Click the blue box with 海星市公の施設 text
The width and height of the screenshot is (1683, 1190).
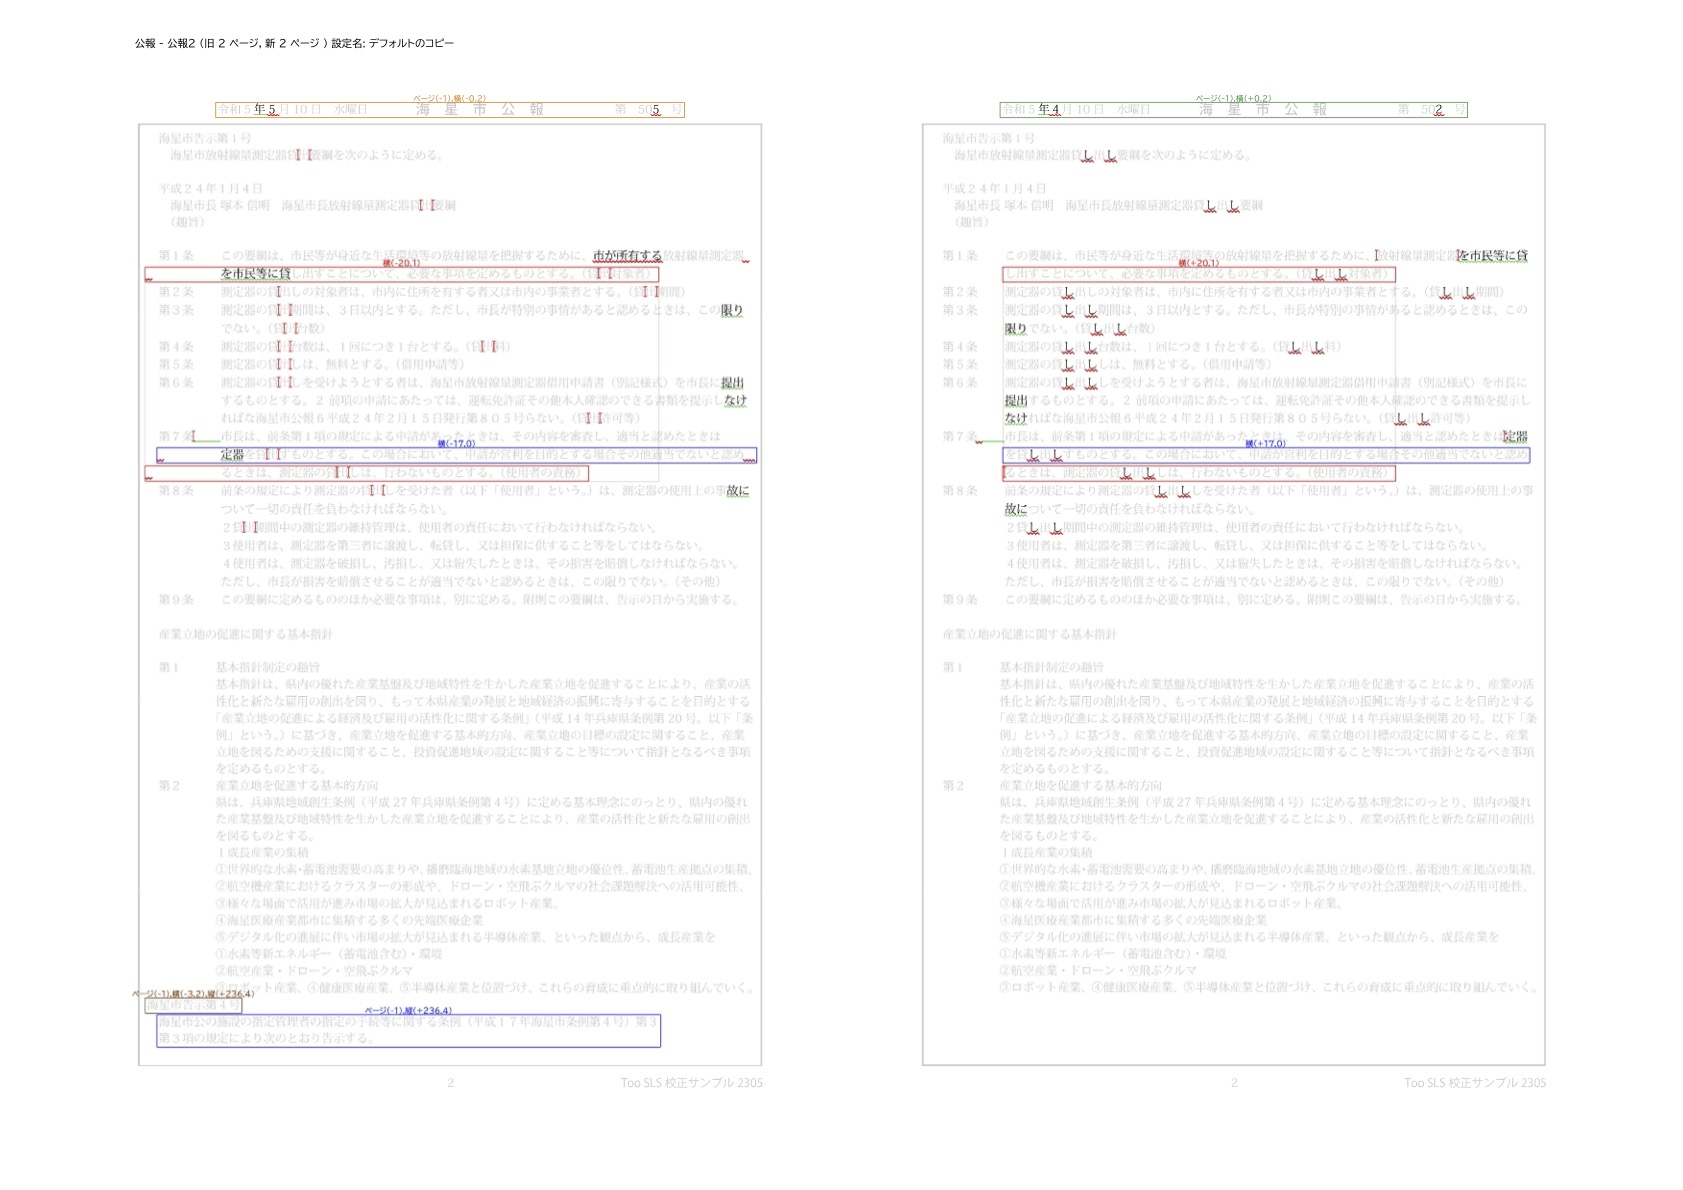[408, 1030]
